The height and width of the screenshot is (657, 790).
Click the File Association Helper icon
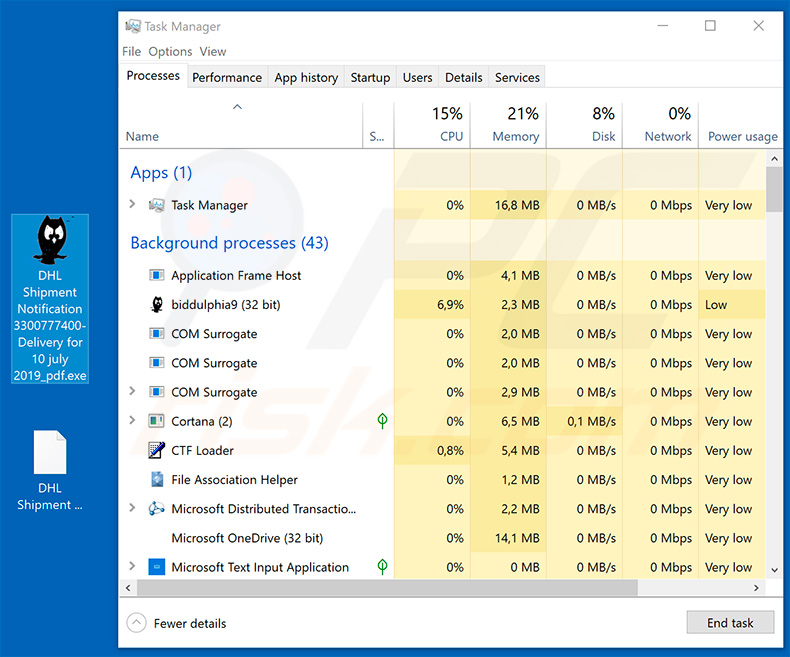point(156,480)
